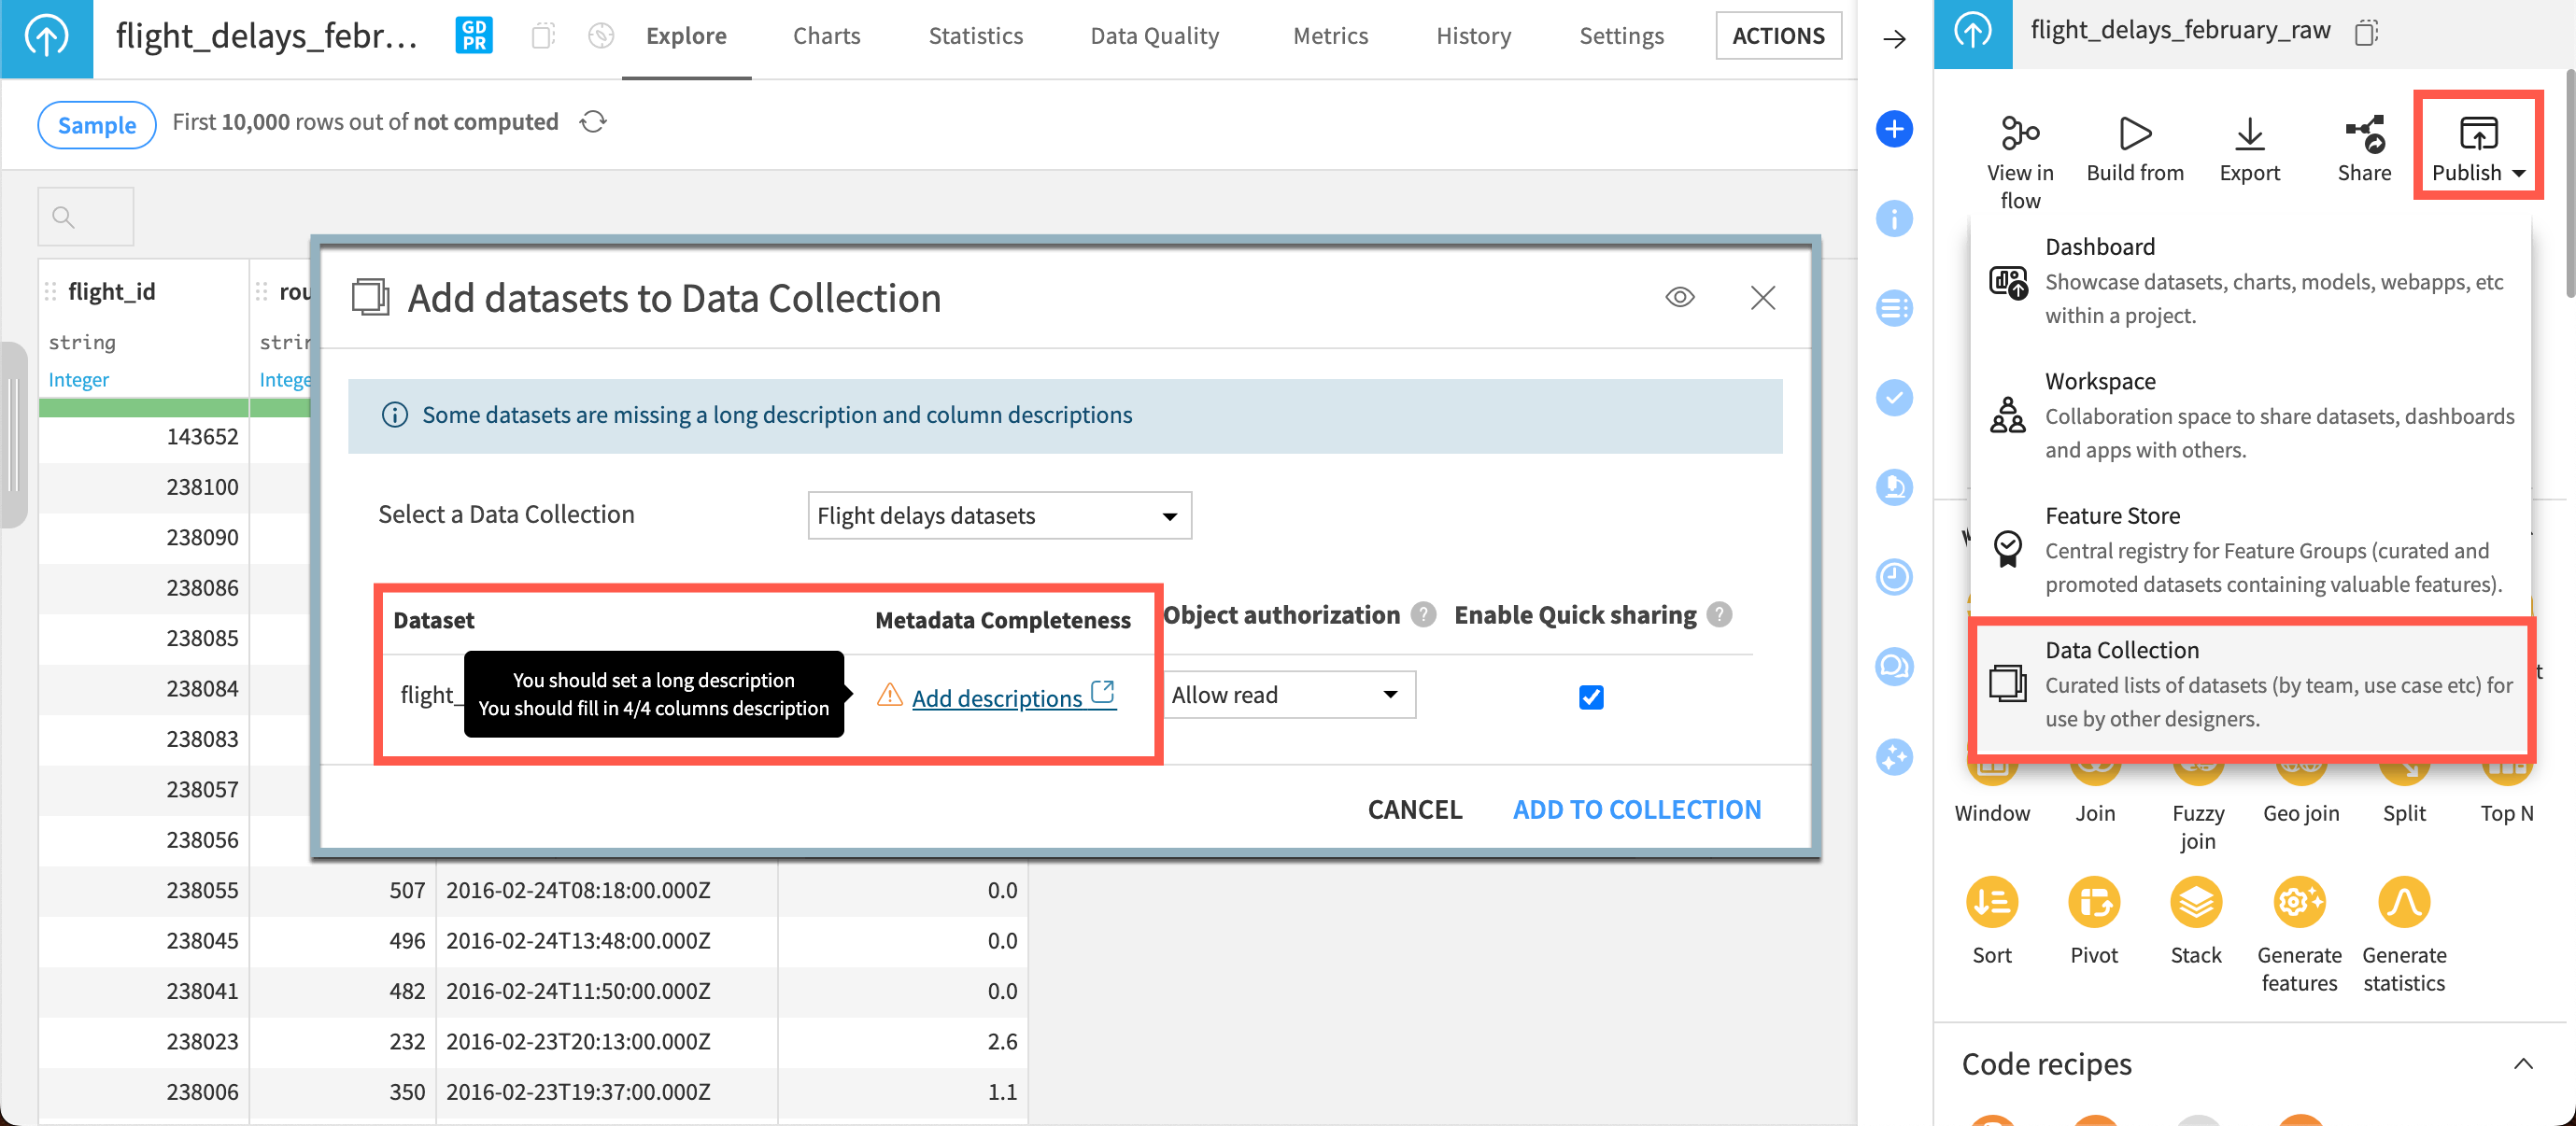Open the Pivot recipe

coord(2095,905)
